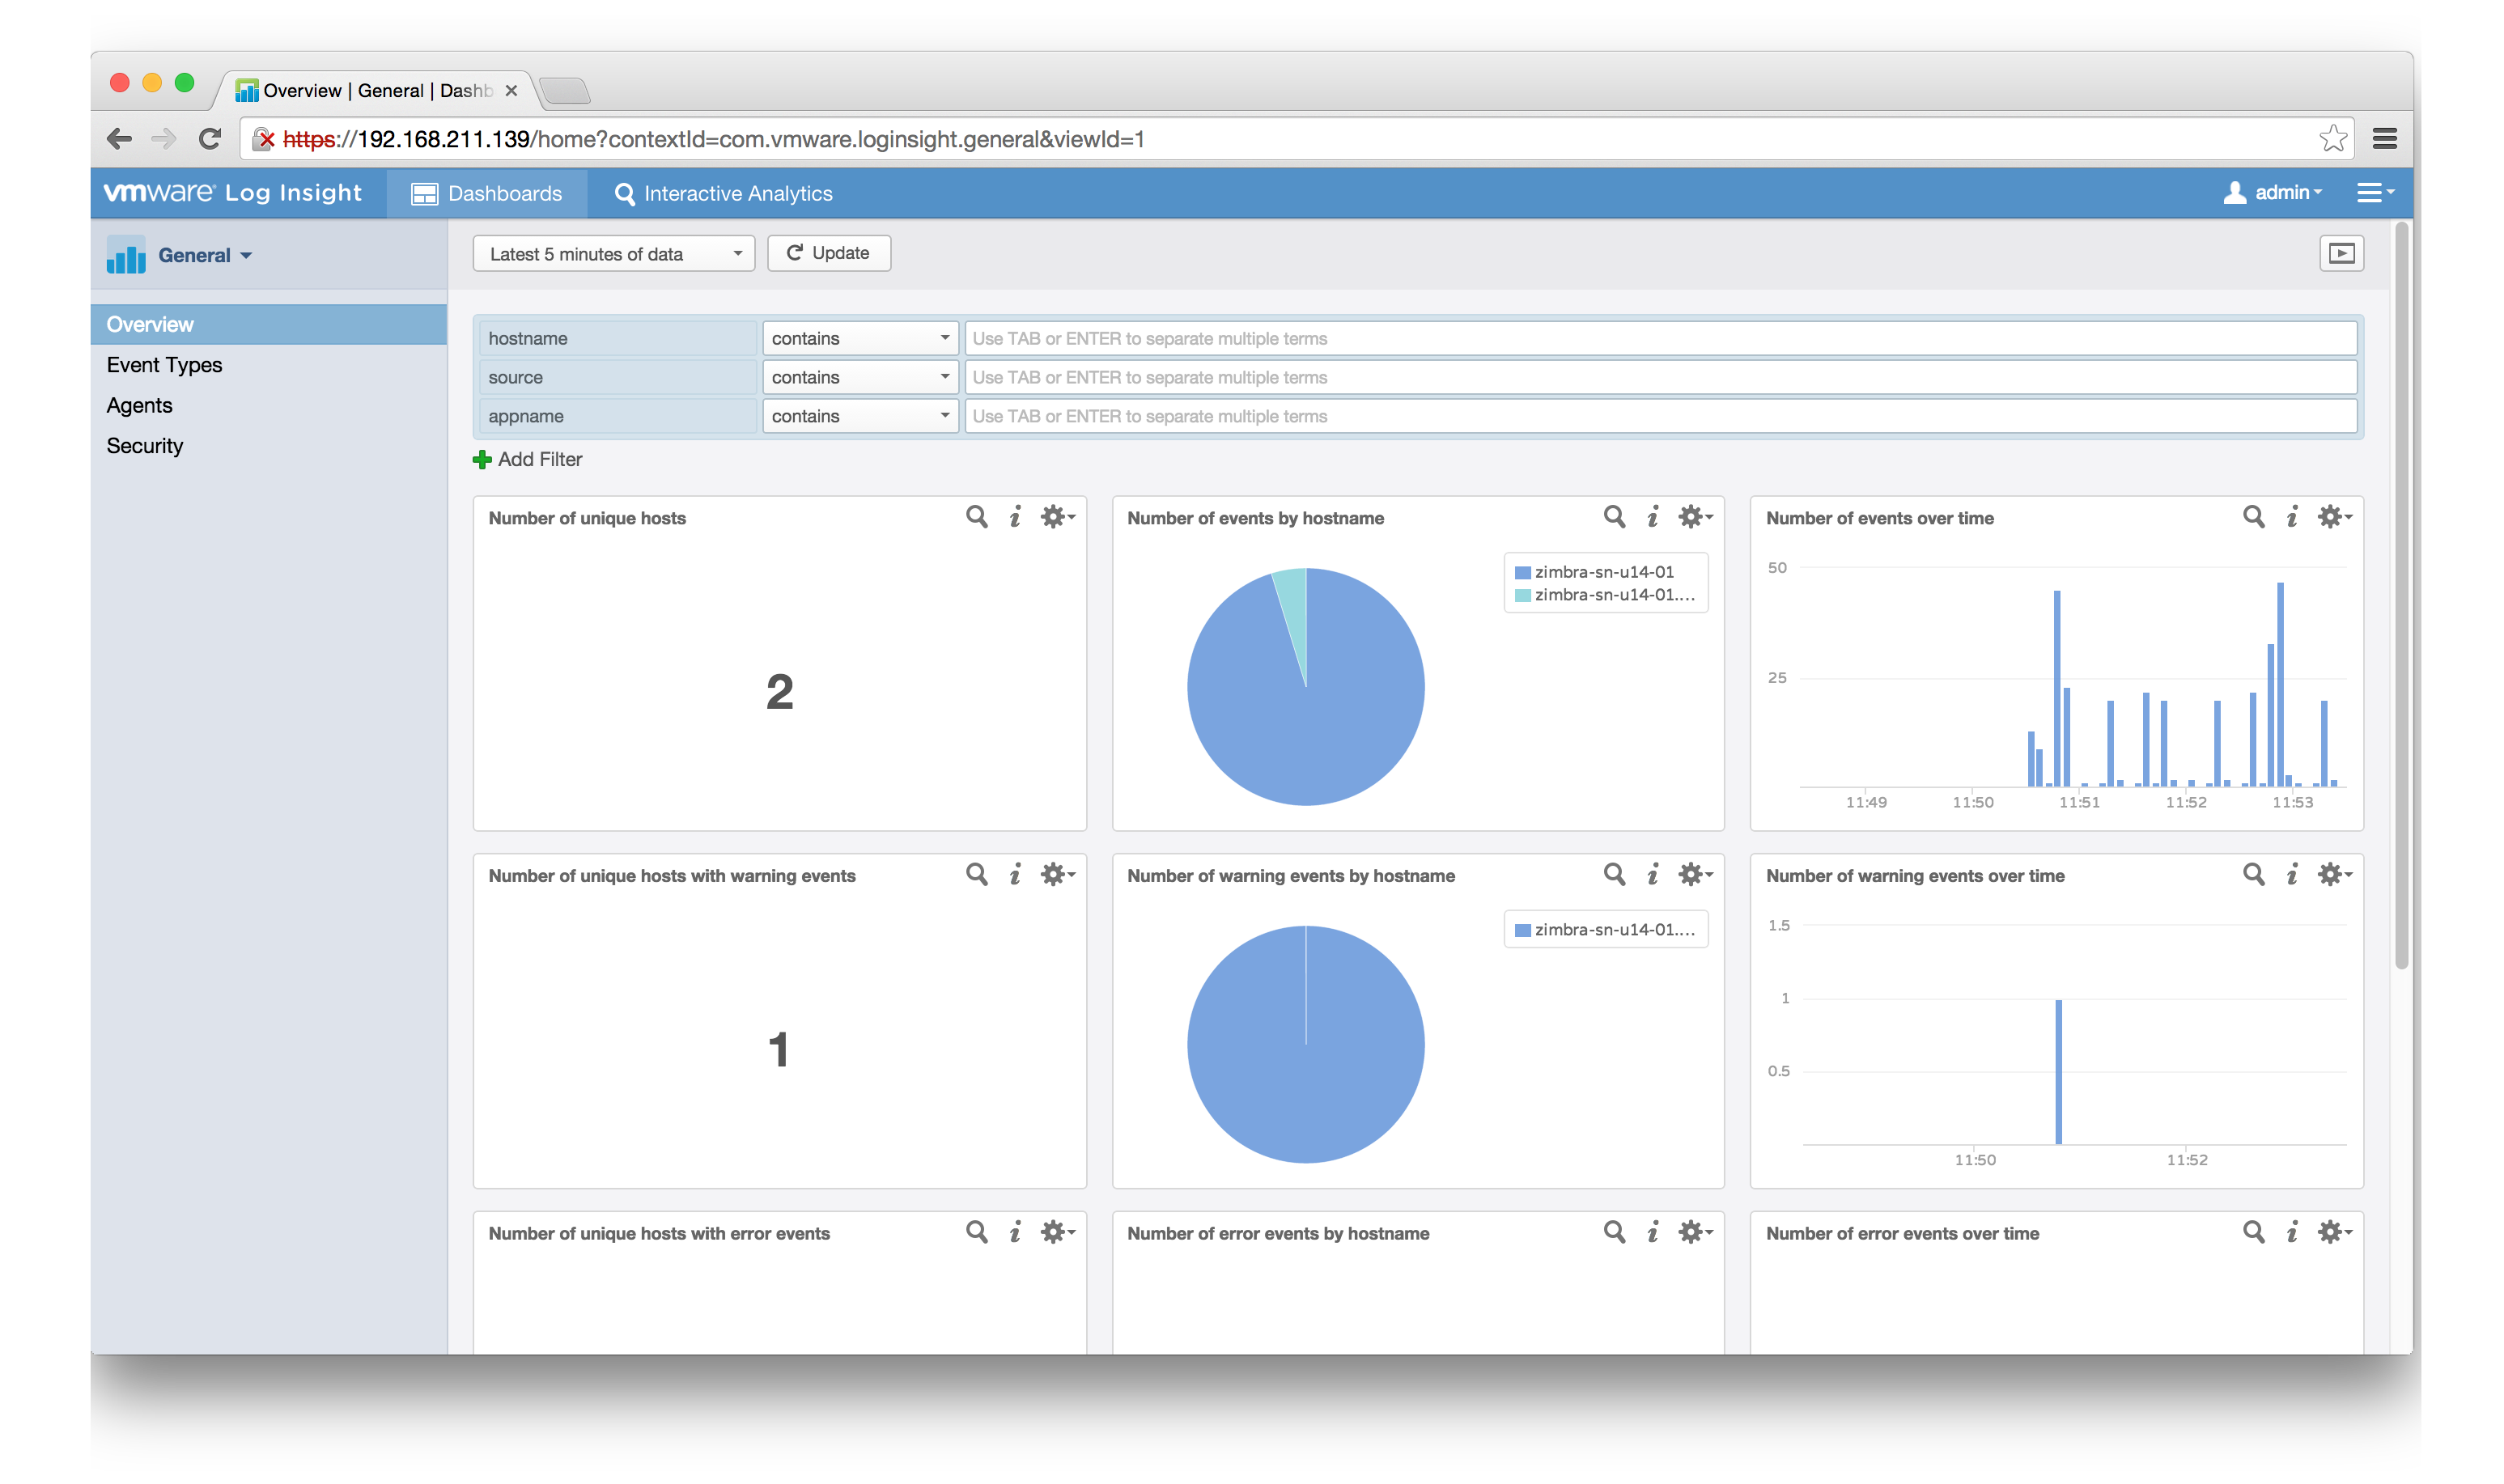The height and width of the screenshot is (1484, 2504).
Task: Show info for unique hosts with warning events
Action: [1015, 874]
